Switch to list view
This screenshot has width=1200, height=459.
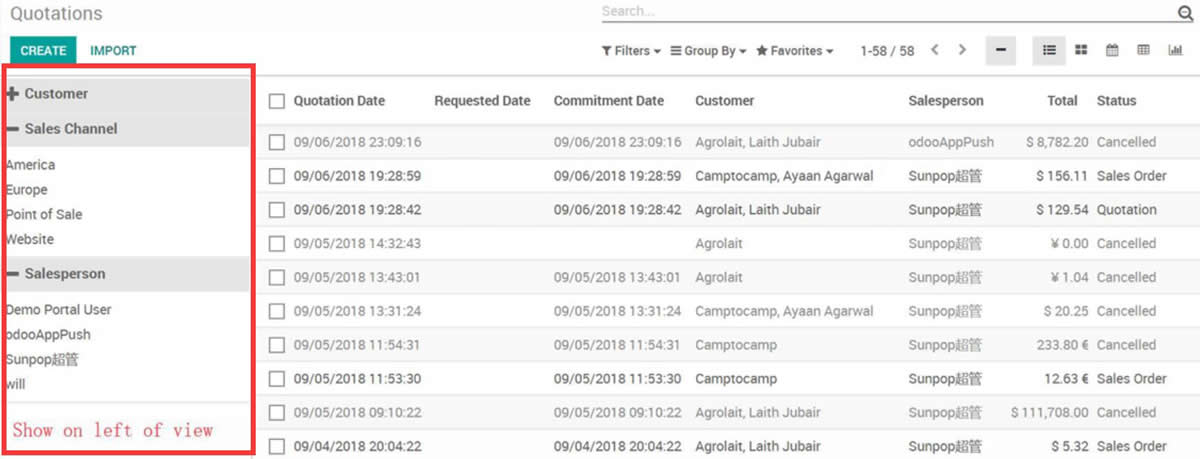(1049, 50)
